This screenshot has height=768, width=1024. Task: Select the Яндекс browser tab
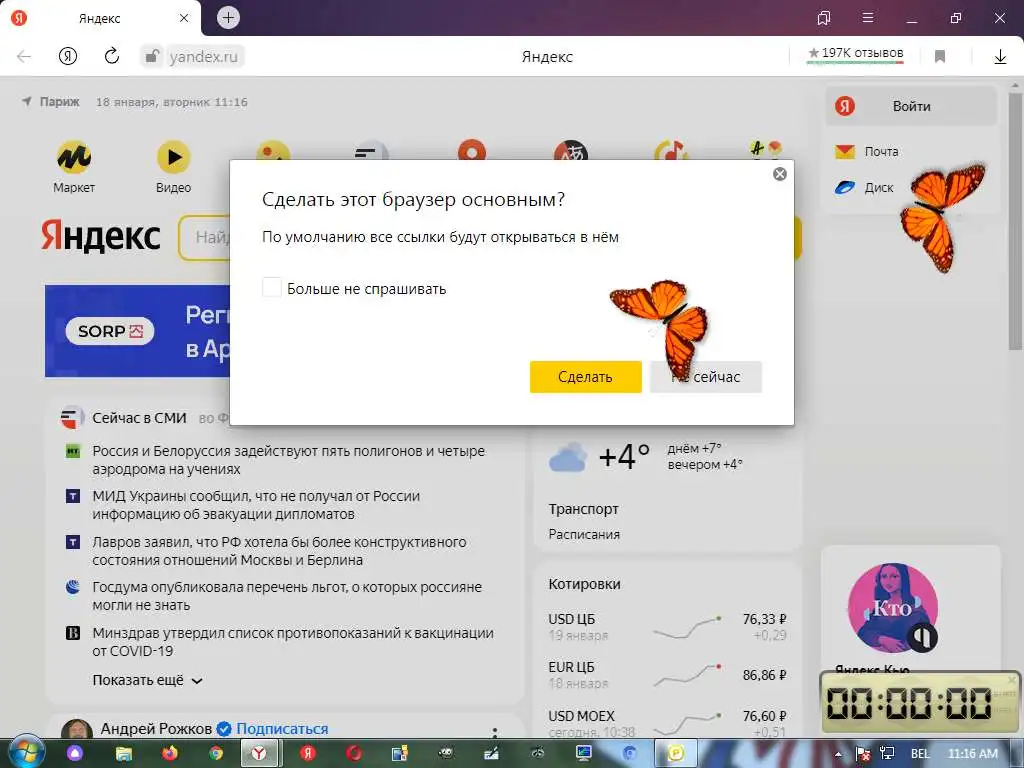[x=101, y=18]
